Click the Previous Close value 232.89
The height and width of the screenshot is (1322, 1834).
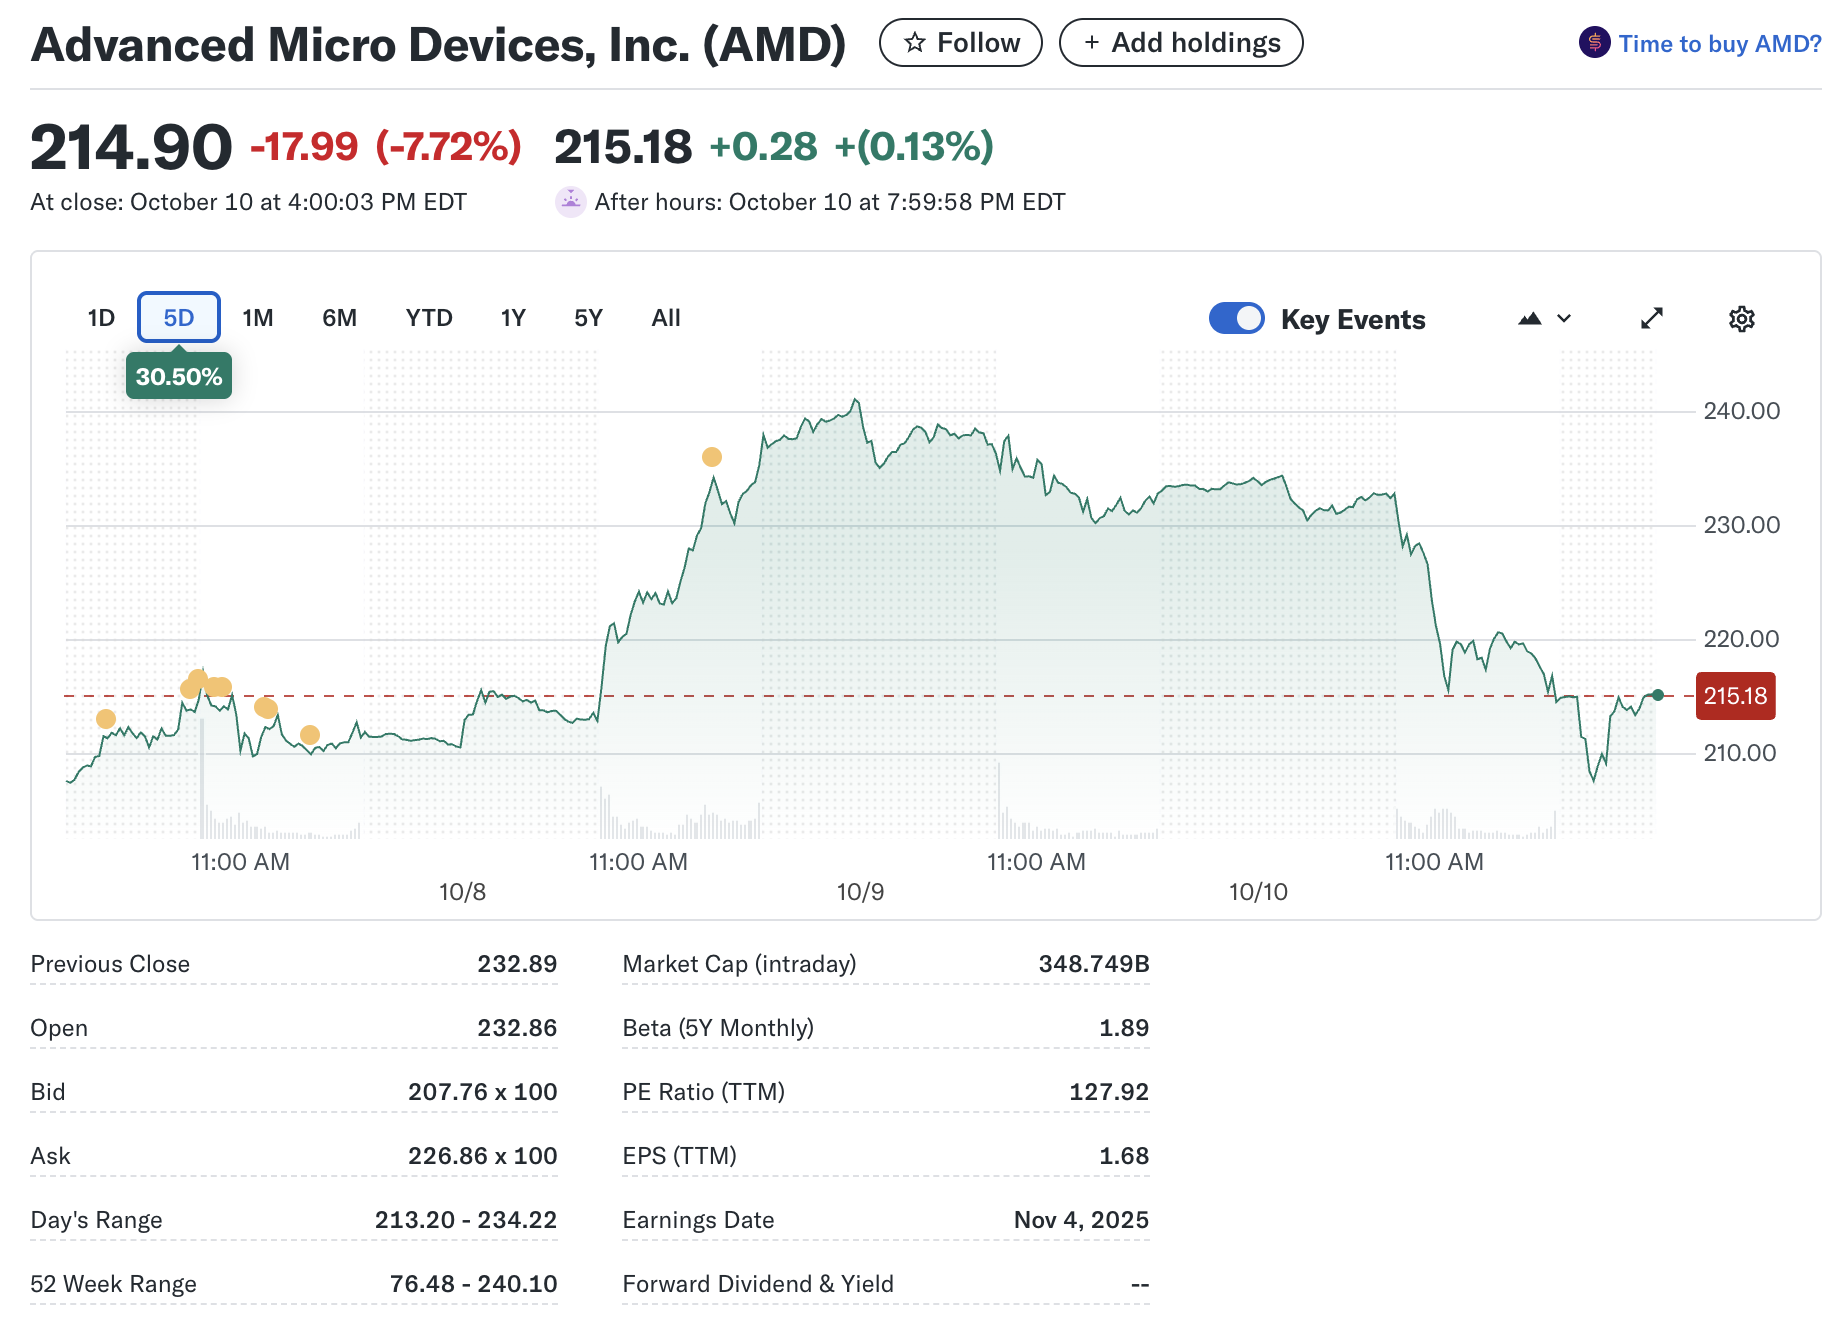(517, 964)
